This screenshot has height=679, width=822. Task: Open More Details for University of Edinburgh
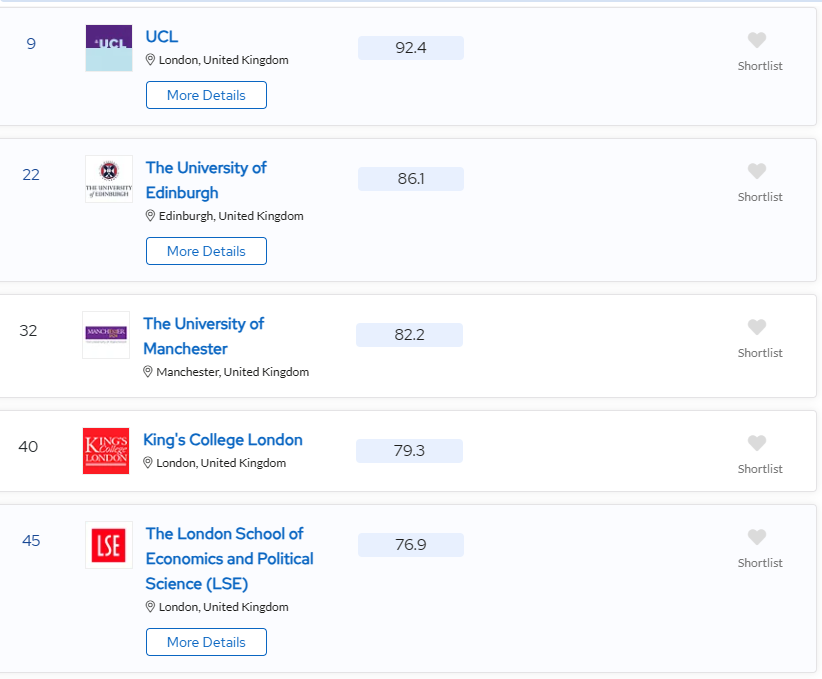[206, 251]
